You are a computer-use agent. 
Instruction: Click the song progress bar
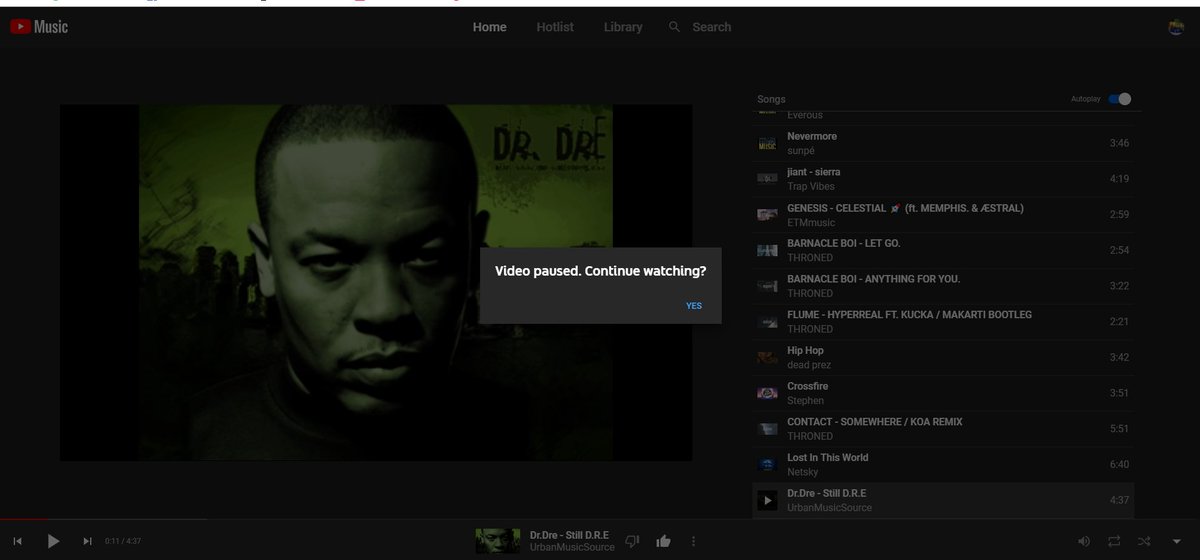coord(600,519)
